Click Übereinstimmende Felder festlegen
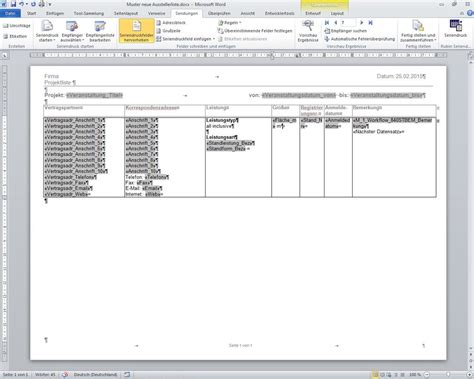This screenshot has height=379, width=474. [x=255, y=31]
